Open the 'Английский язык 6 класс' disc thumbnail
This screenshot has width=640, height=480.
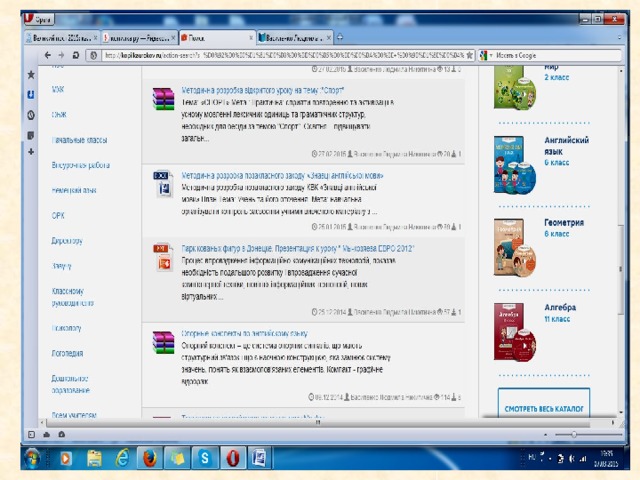point(515,165)
